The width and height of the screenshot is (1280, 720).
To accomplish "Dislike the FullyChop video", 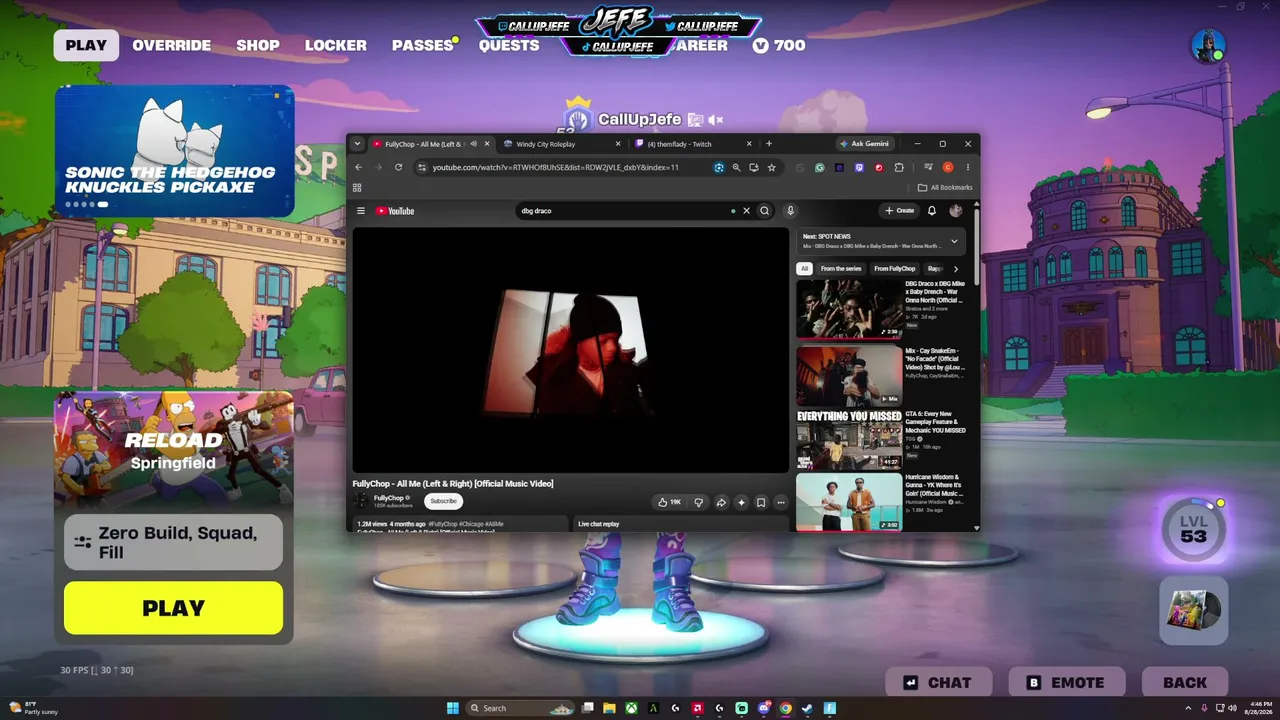I will (x=699, y=502).
